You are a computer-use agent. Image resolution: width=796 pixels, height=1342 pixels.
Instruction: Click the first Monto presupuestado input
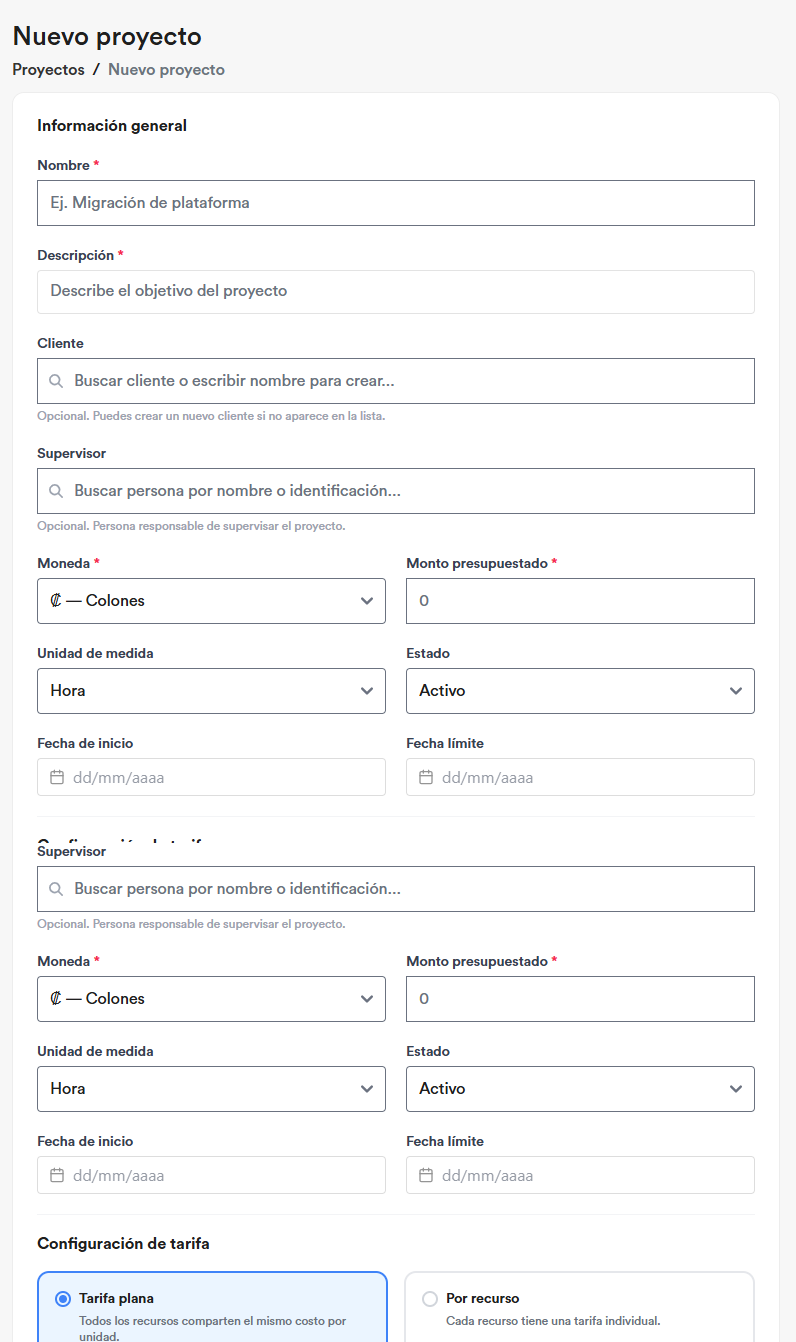pyautogui.click(x=580, y=601)
